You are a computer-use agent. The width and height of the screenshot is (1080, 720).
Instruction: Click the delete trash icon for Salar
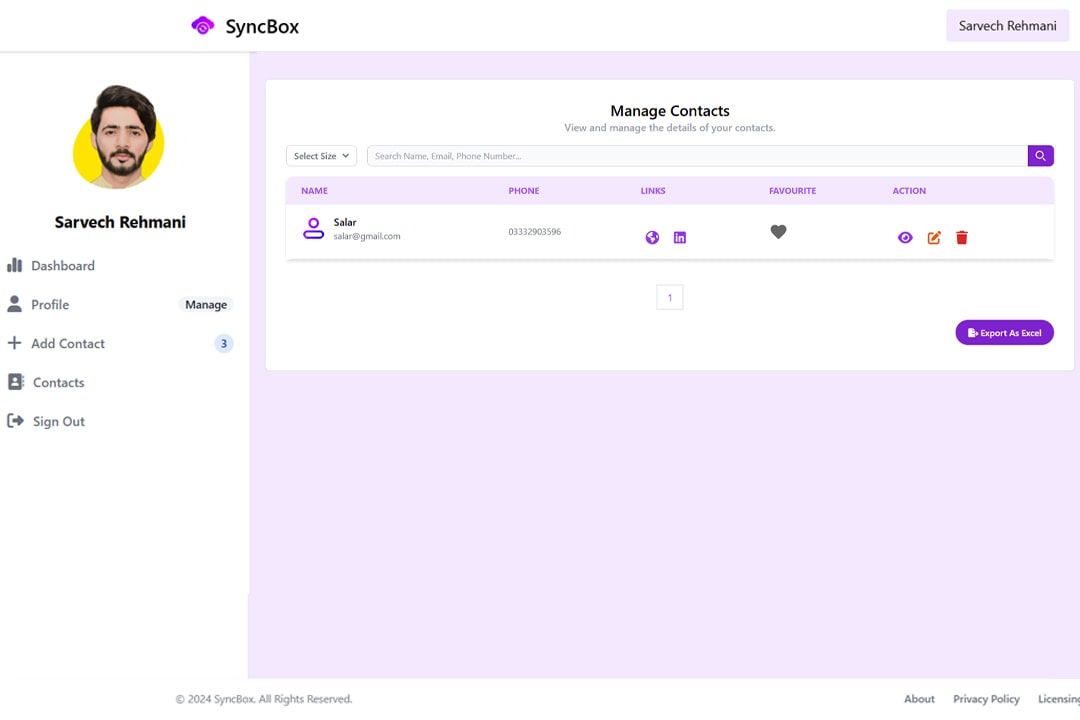pyautogui.click(x=962, y=237)
